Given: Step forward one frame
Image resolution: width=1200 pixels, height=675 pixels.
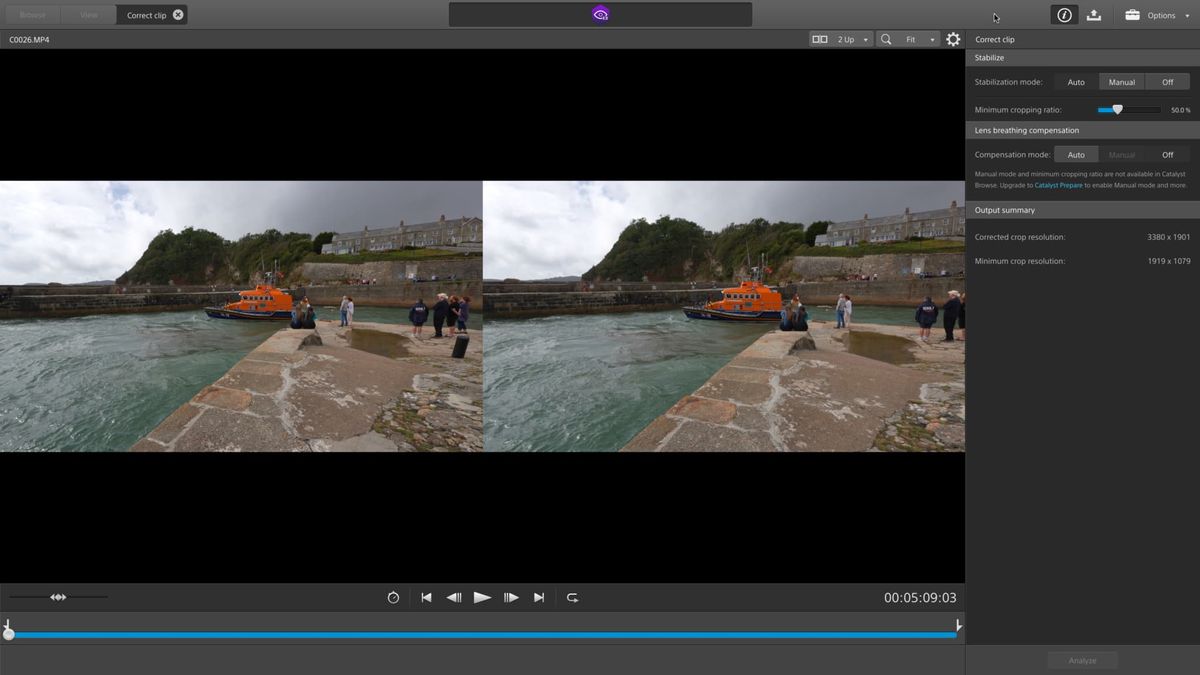Looking at the screenshot, I should (x=511, y=597).
